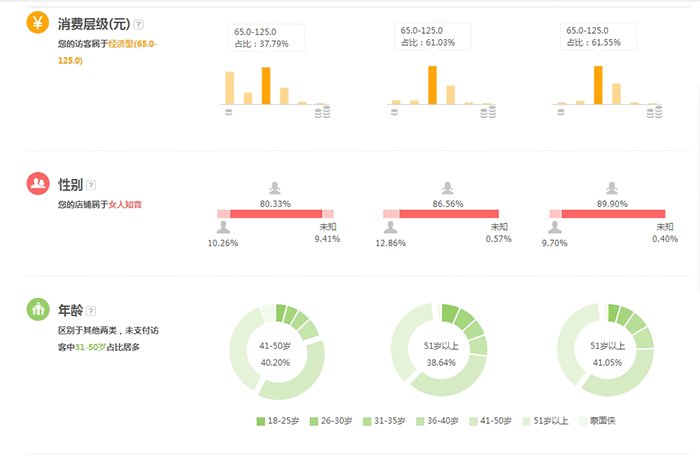Toggle the 51岁以上 legend entry
700x460 pixels.
pos(546,421)
